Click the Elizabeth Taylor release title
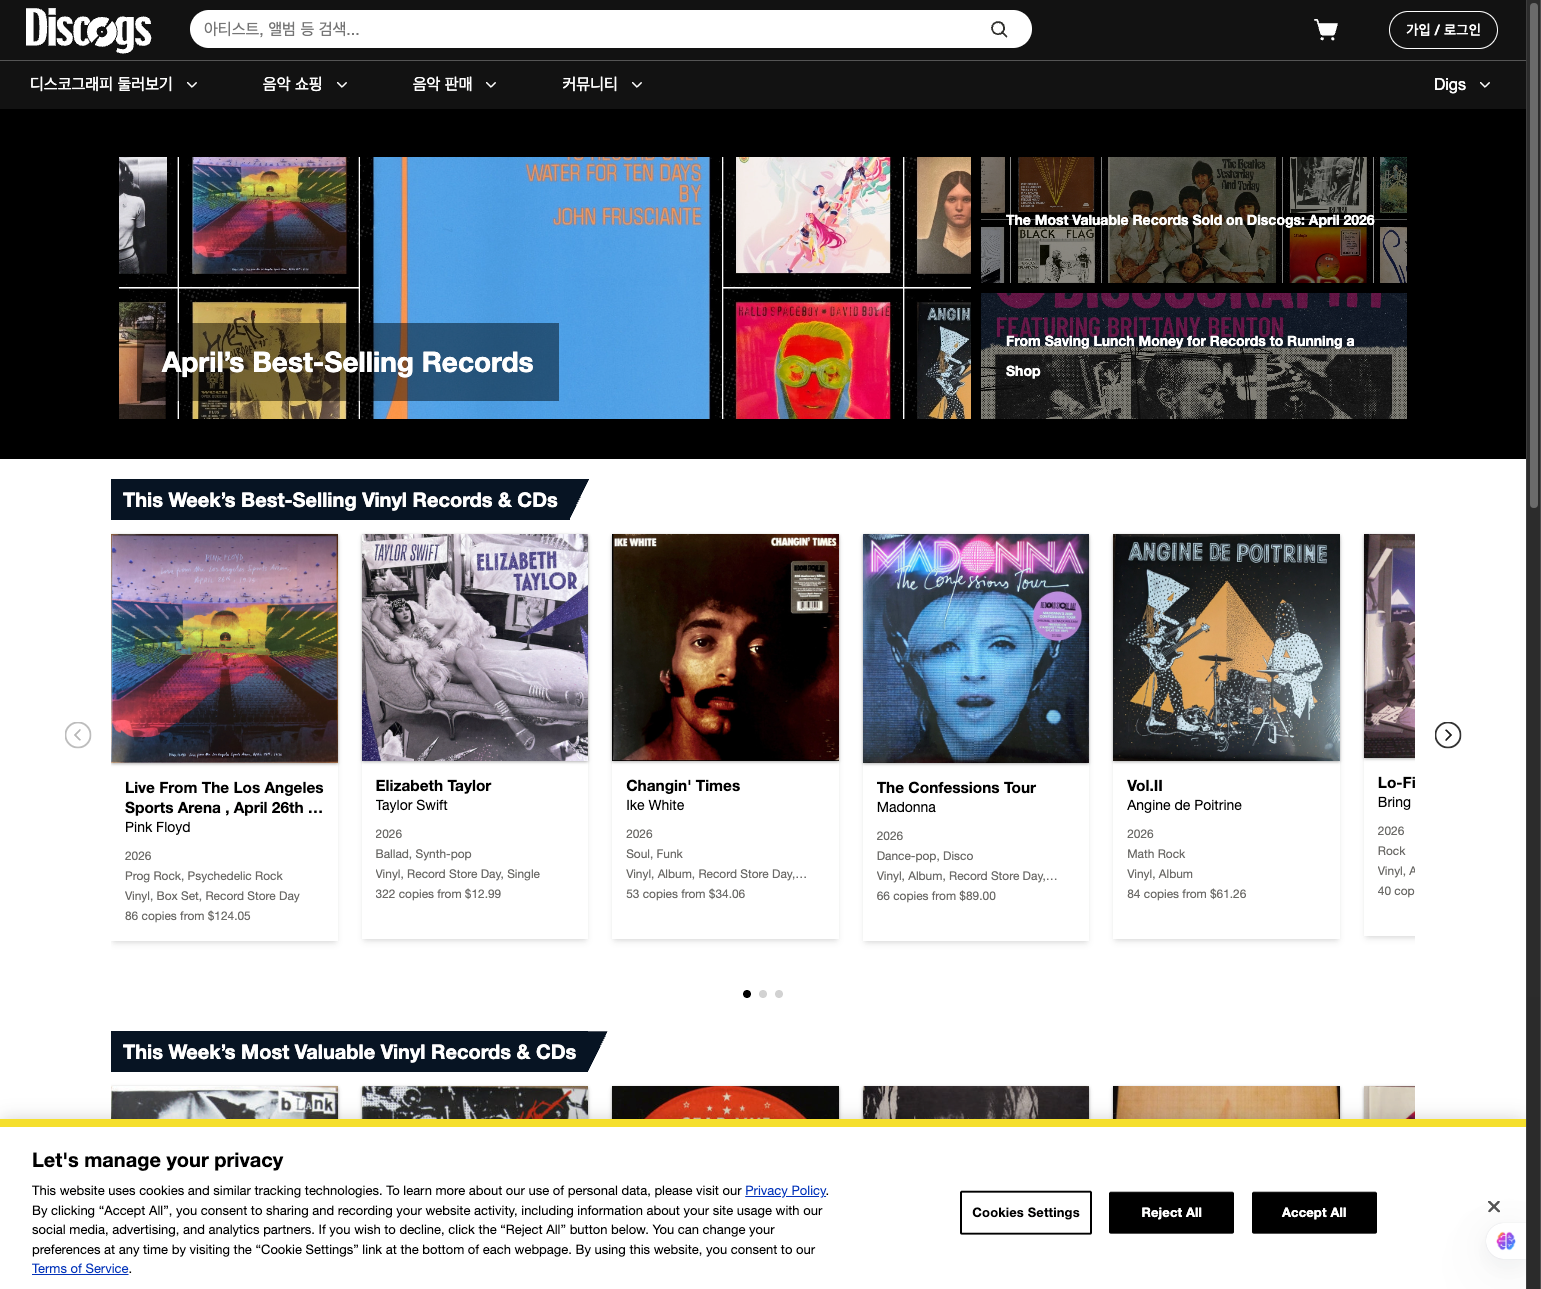 pyautogui.click(x=433, y=786)
